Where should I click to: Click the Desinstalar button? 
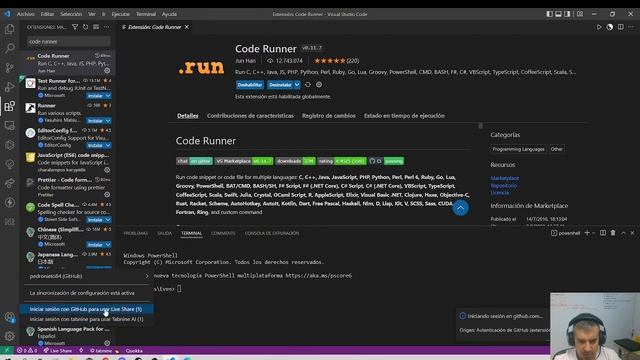pos(280,84)
